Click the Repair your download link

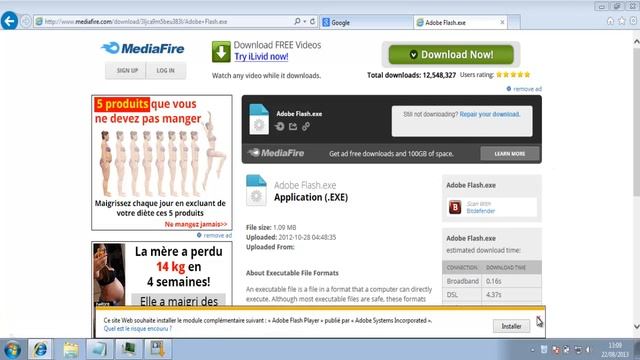tap(490, 114)
